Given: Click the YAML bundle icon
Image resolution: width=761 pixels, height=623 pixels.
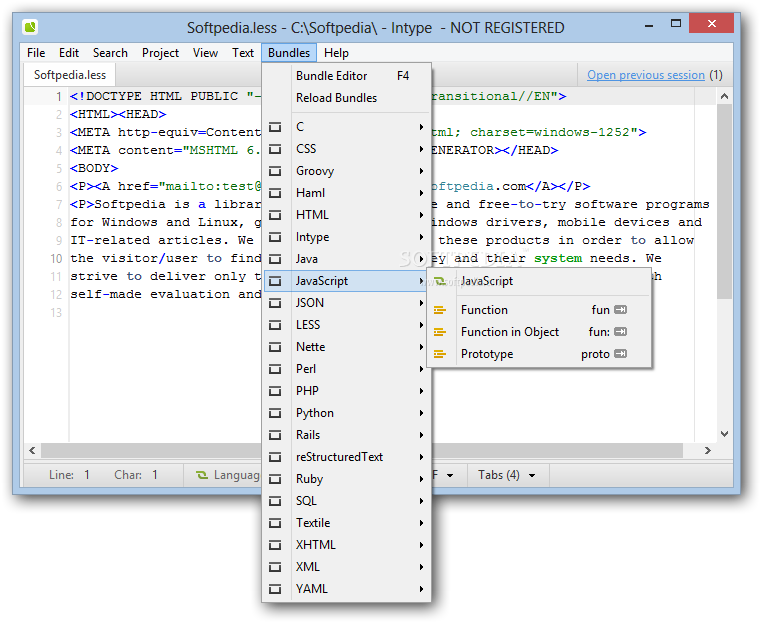Looking at the screenshot, I should [x=275, y=589].
